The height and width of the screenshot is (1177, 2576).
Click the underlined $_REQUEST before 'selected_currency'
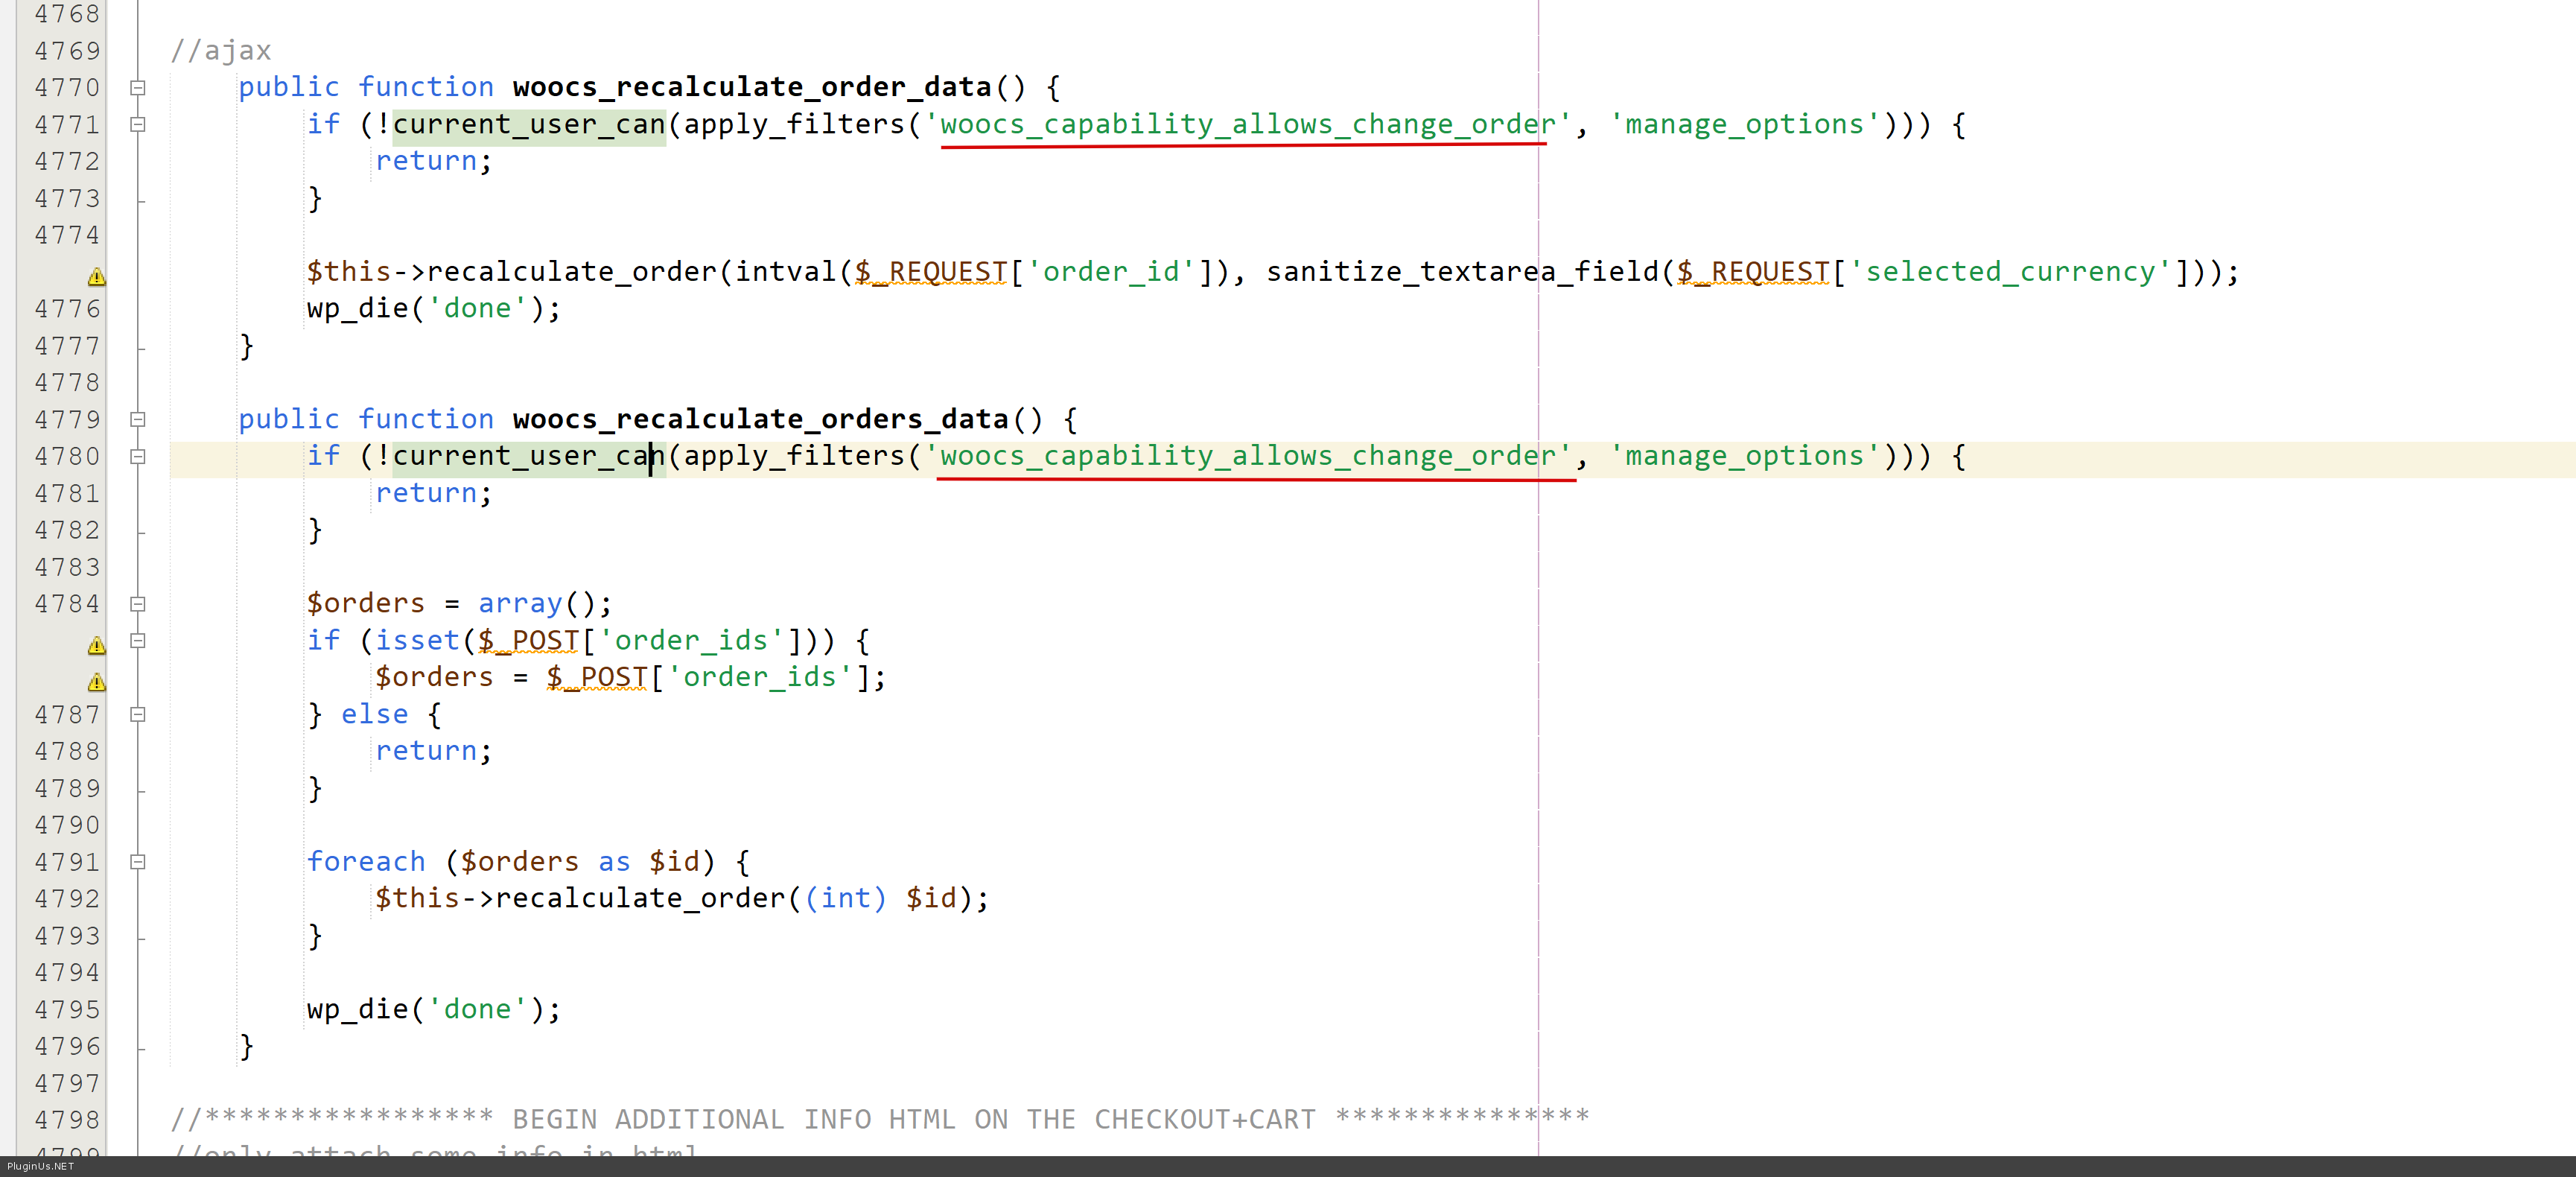coord(1753,272)
